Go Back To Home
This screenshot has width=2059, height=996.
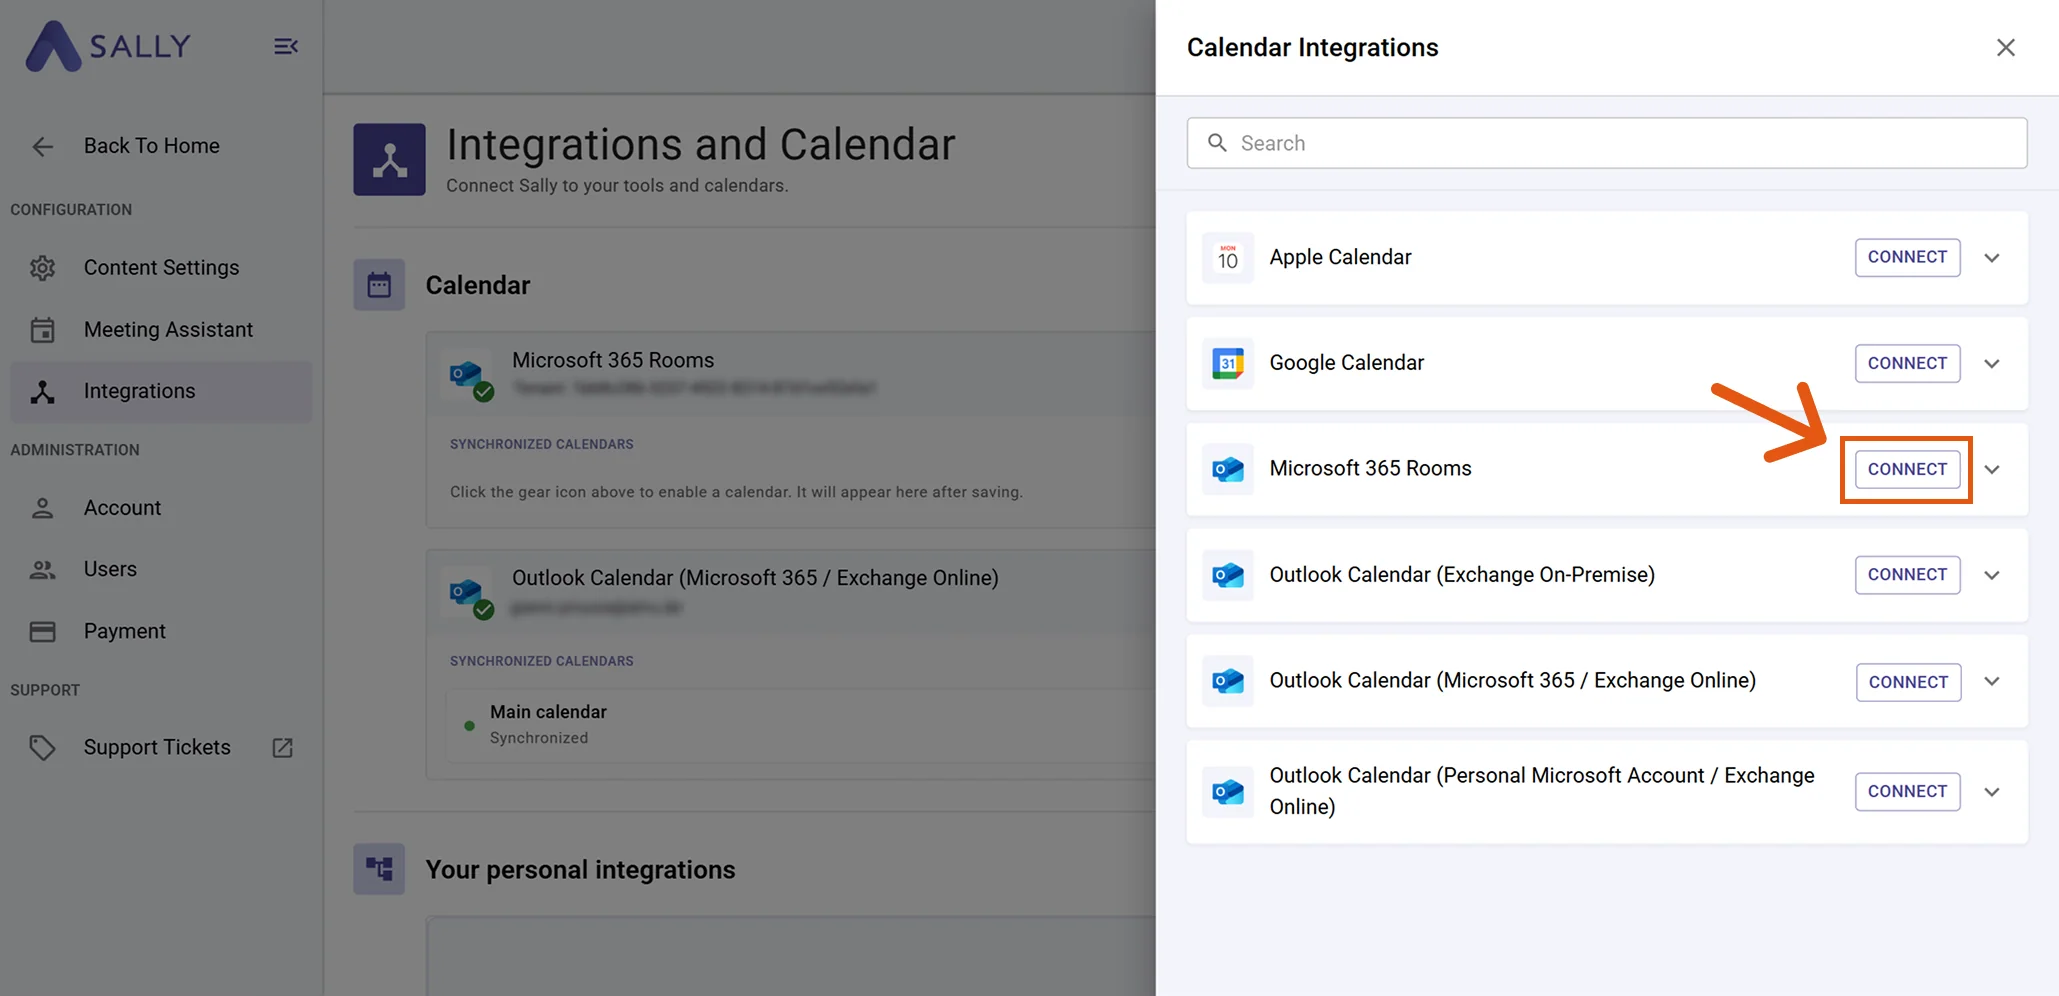(x=161, y=146)
